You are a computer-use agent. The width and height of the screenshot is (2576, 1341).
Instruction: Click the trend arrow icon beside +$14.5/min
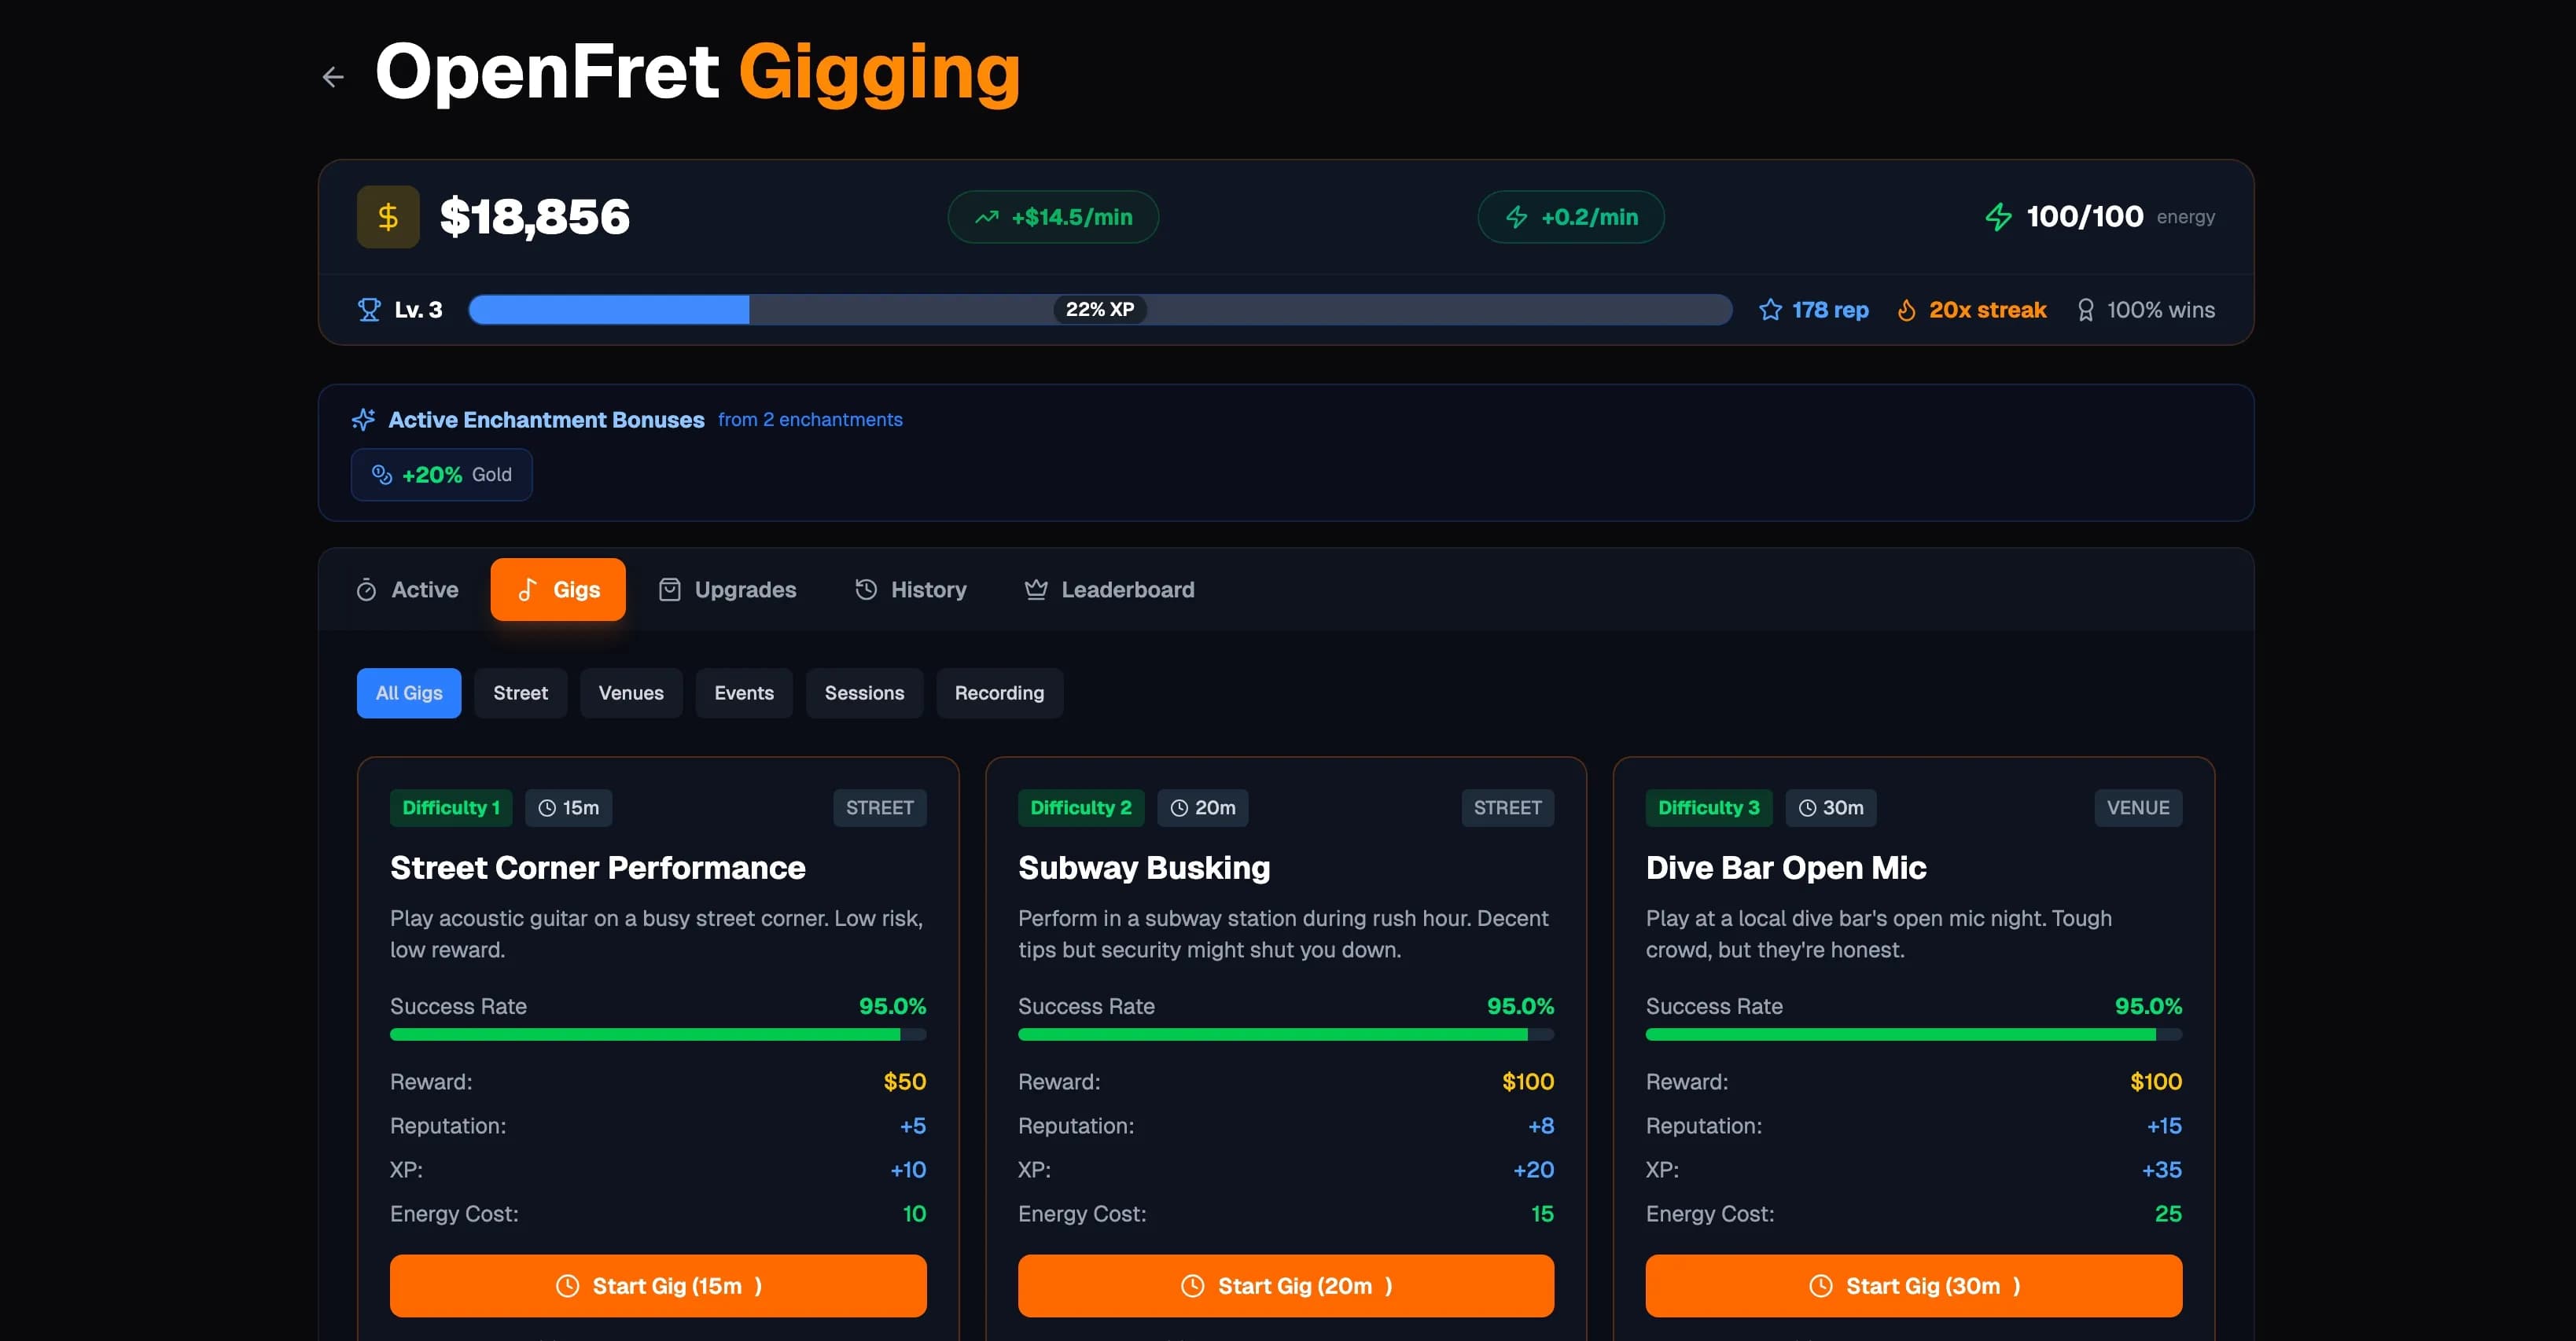(x=987, y=217)
